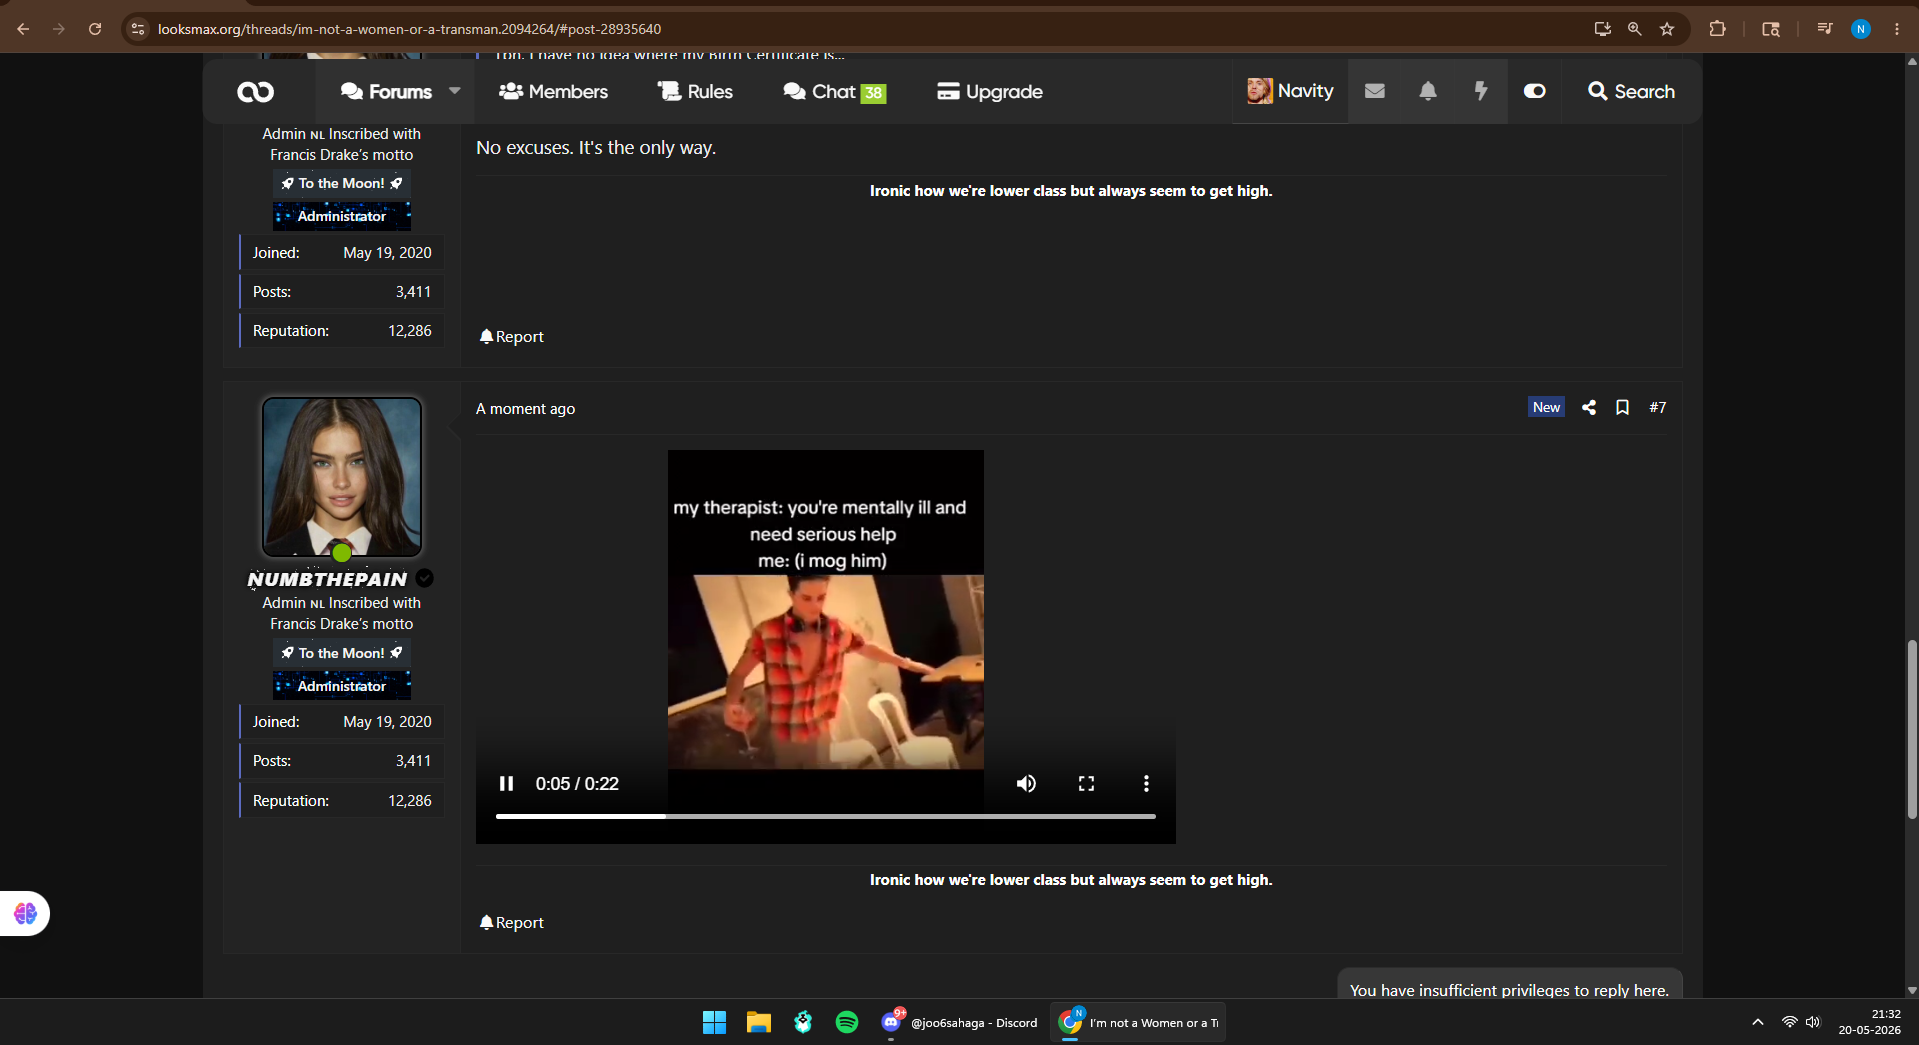The height and width of the screenshot is (1045, 1919).
Task: Expand the Forums dropdown arrow
Action: click(x=455, y=91)
